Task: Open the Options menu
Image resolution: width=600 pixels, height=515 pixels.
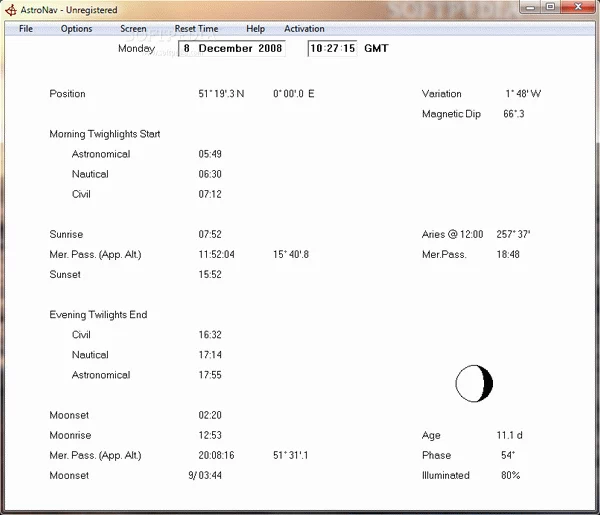Action: pyautogui.click(x=76, y=29)
